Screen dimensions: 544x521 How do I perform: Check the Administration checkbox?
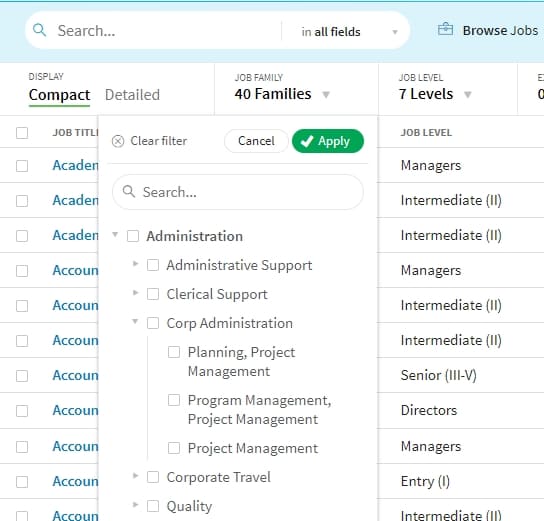pos(133,236)
